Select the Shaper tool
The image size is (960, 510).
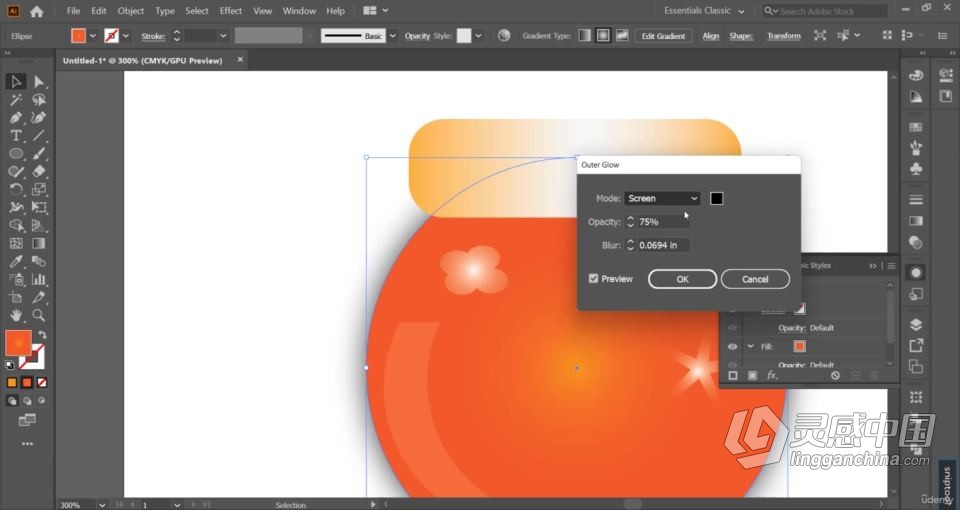coord(16,171)
